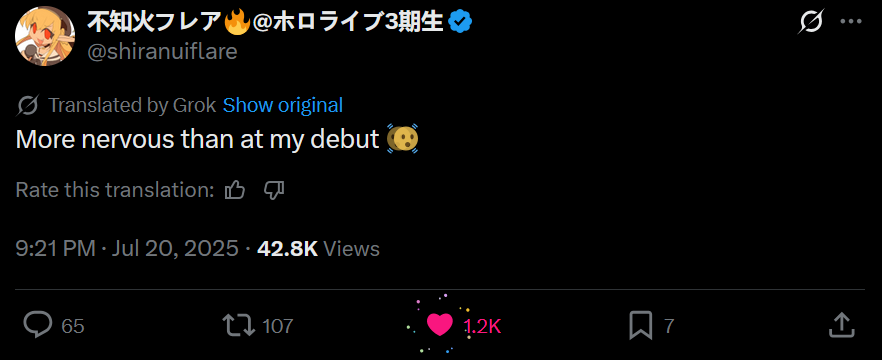The height and width of the screenshot is (360, 882).
Task: Click the Grok icon at top right
Action: (812, 22)
